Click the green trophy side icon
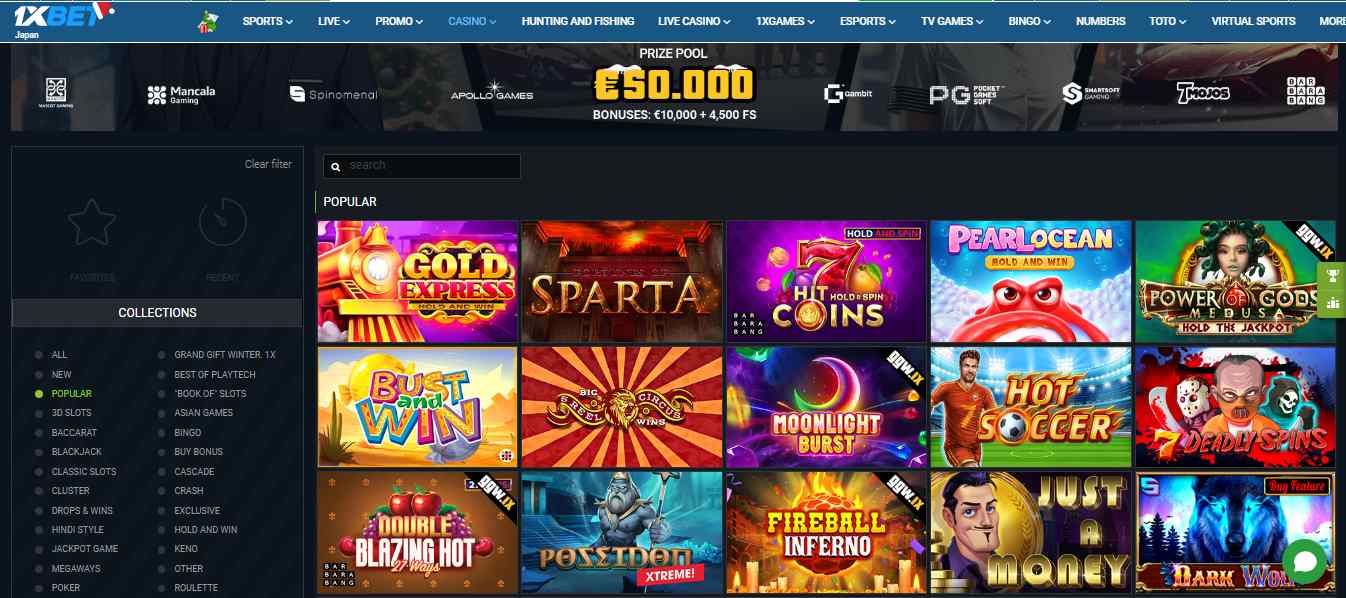Image resolution: width=1346 pixels, height=598 pixels. pos(1332,277)
